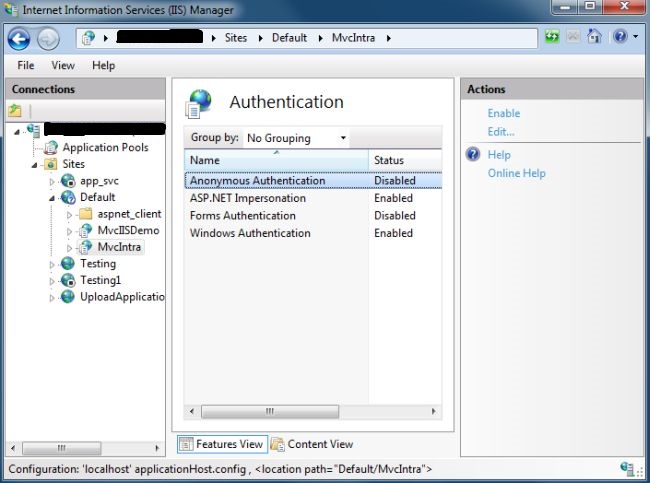Click the Connections tree horizontal scrollbar thumb
Screen dimensions: 650x483
61,448
